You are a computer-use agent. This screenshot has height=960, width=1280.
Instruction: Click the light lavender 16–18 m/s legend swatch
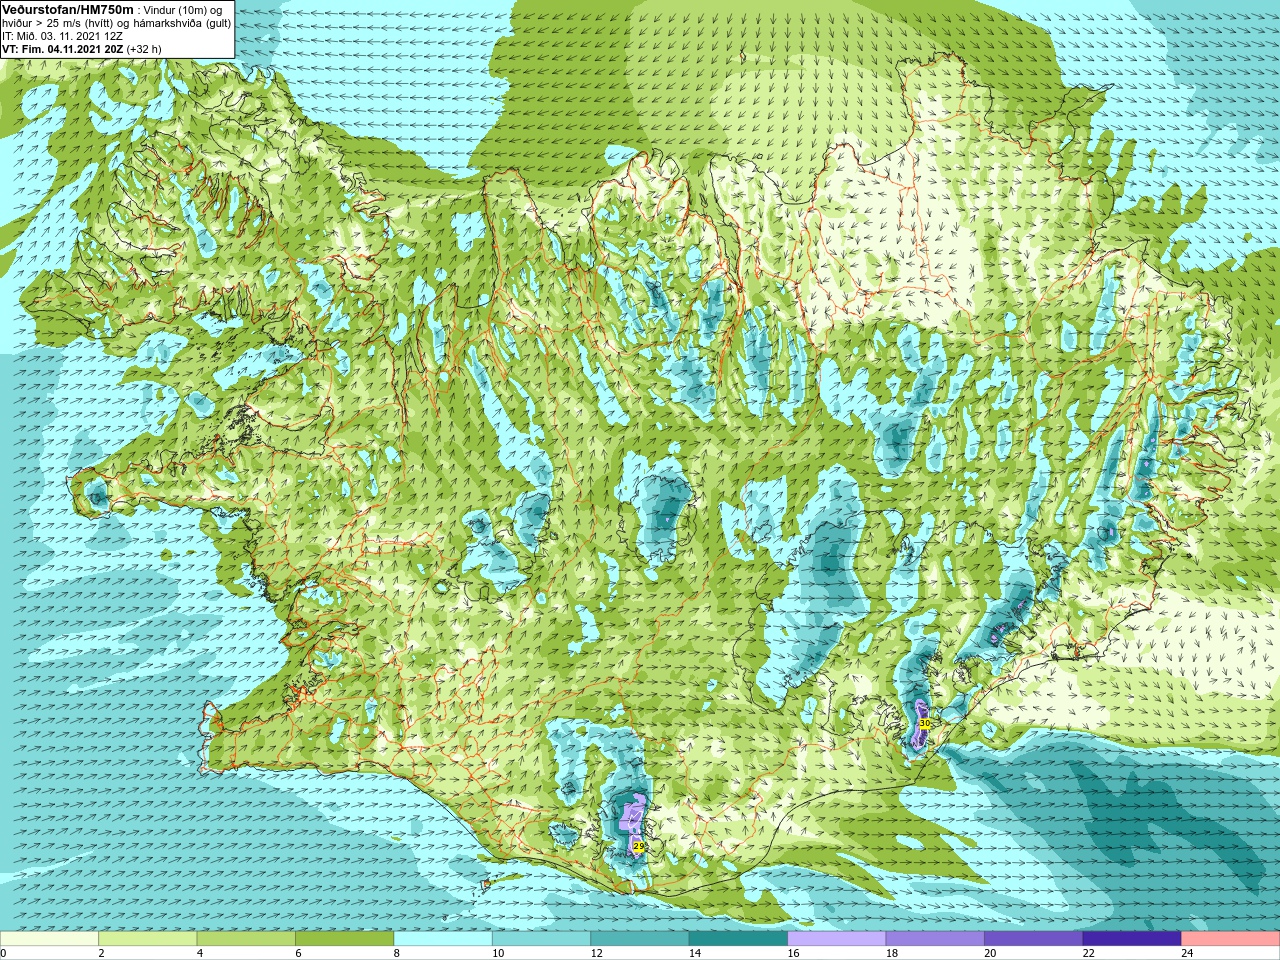837,939
